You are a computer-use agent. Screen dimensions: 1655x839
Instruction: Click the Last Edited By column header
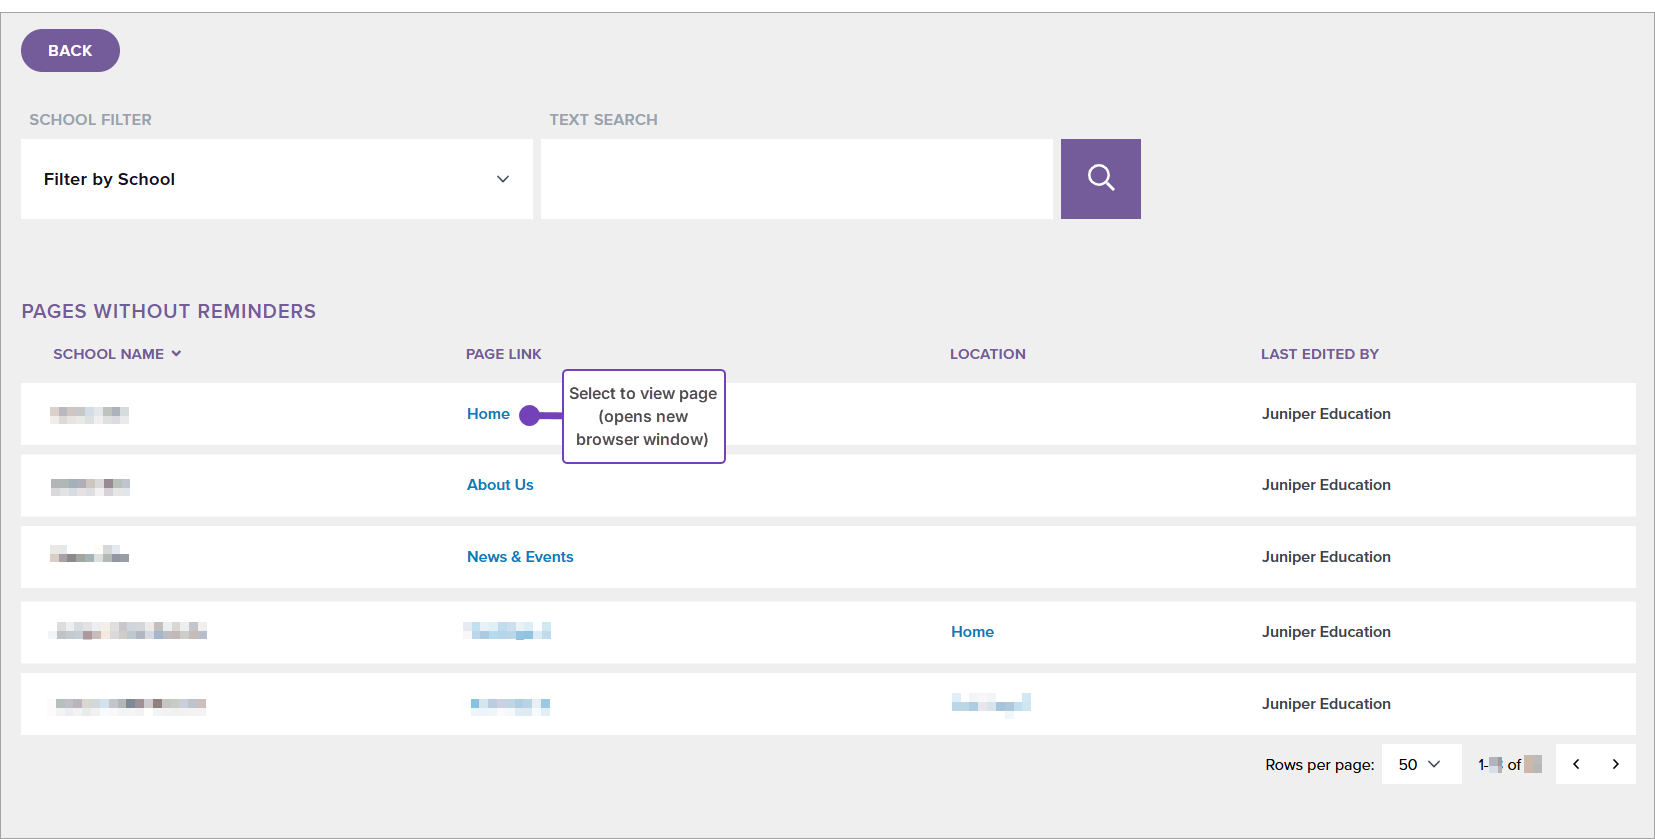pyautogui.click(x=1319, y=354)
